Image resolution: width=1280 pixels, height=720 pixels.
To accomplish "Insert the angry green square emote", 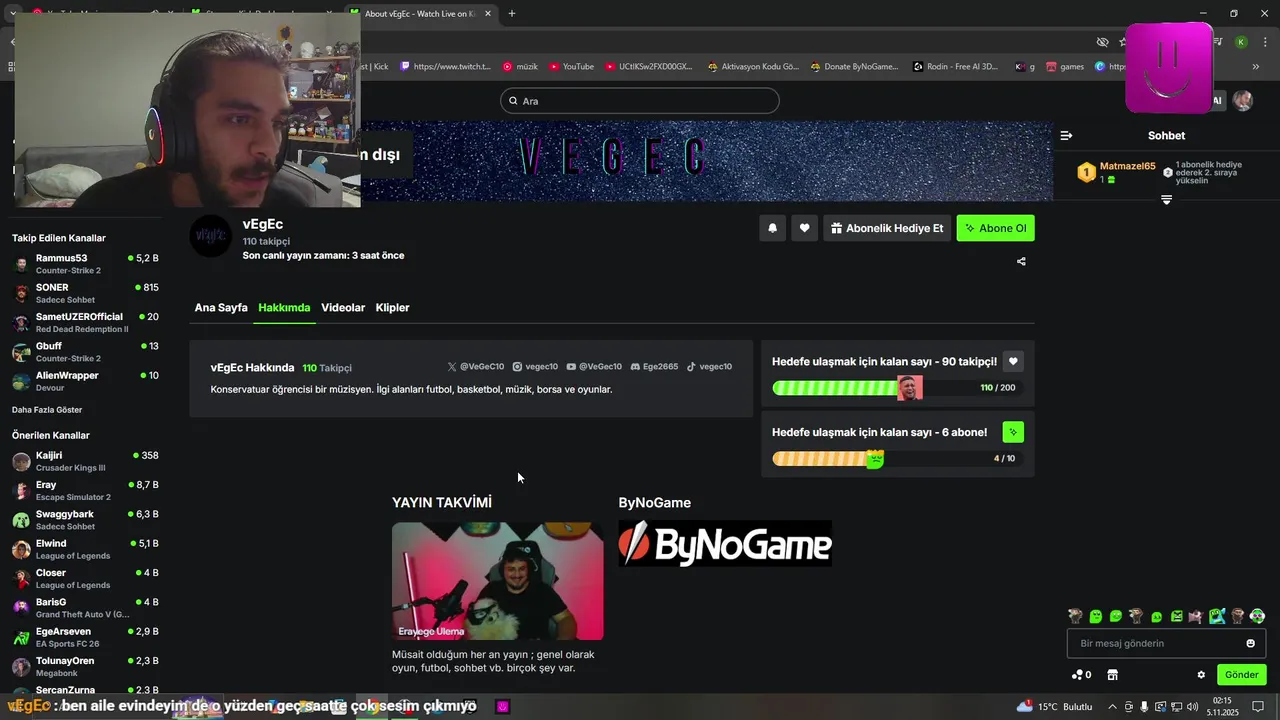I will click(1177, 616).
